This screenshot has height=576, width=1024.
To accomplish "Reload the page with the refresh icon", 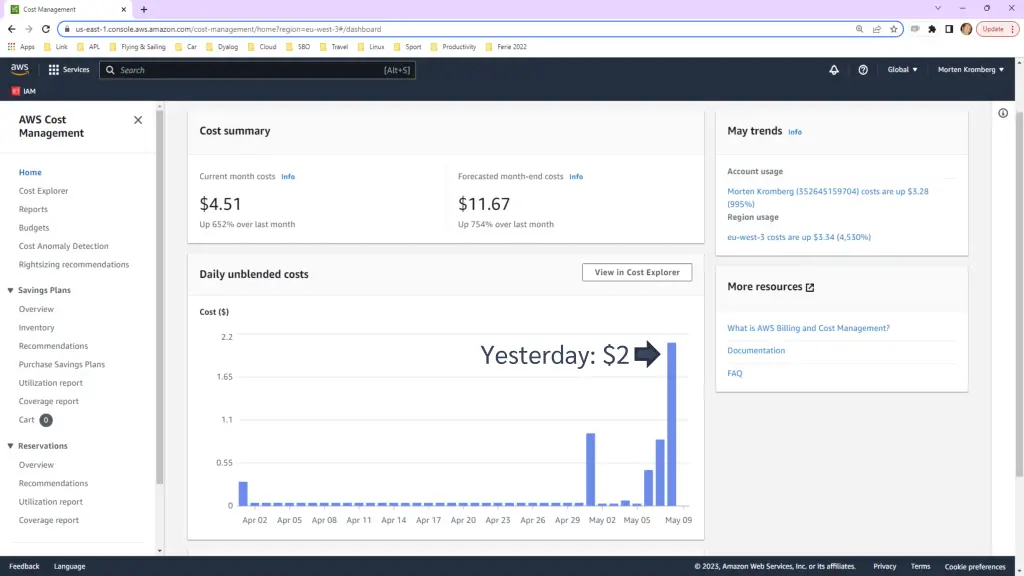I will pos(46,29).
